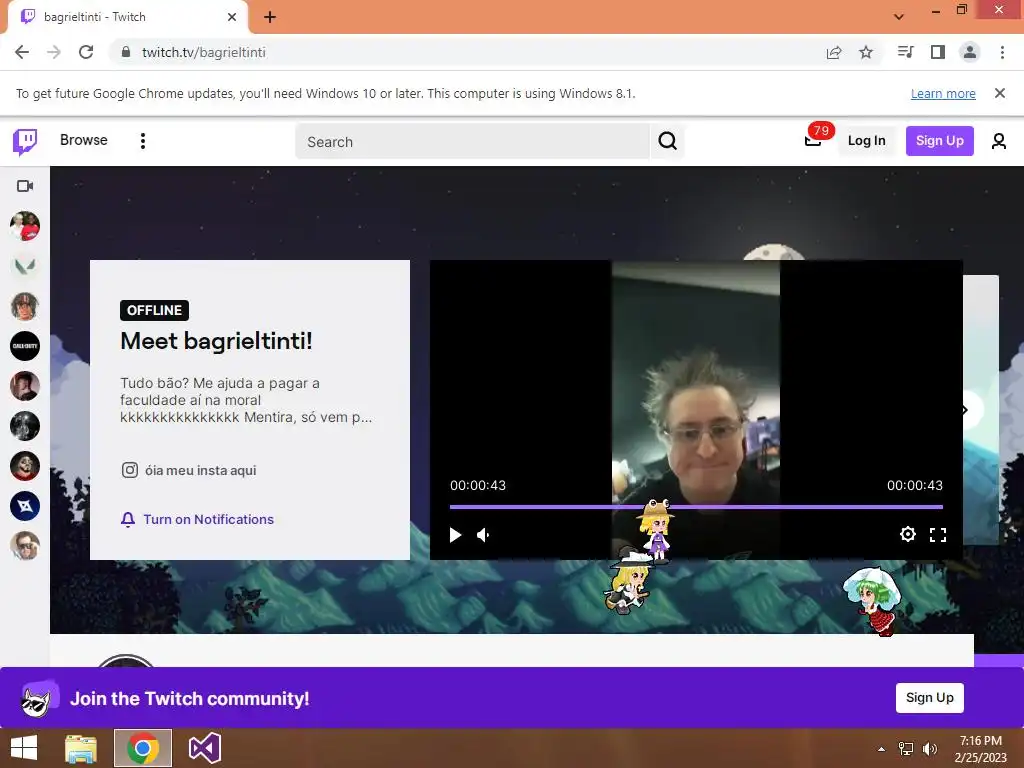Open the last sidebar avatar with sunglasses
This screenshot has width=1024, height=768.
(x=25, y=546)
